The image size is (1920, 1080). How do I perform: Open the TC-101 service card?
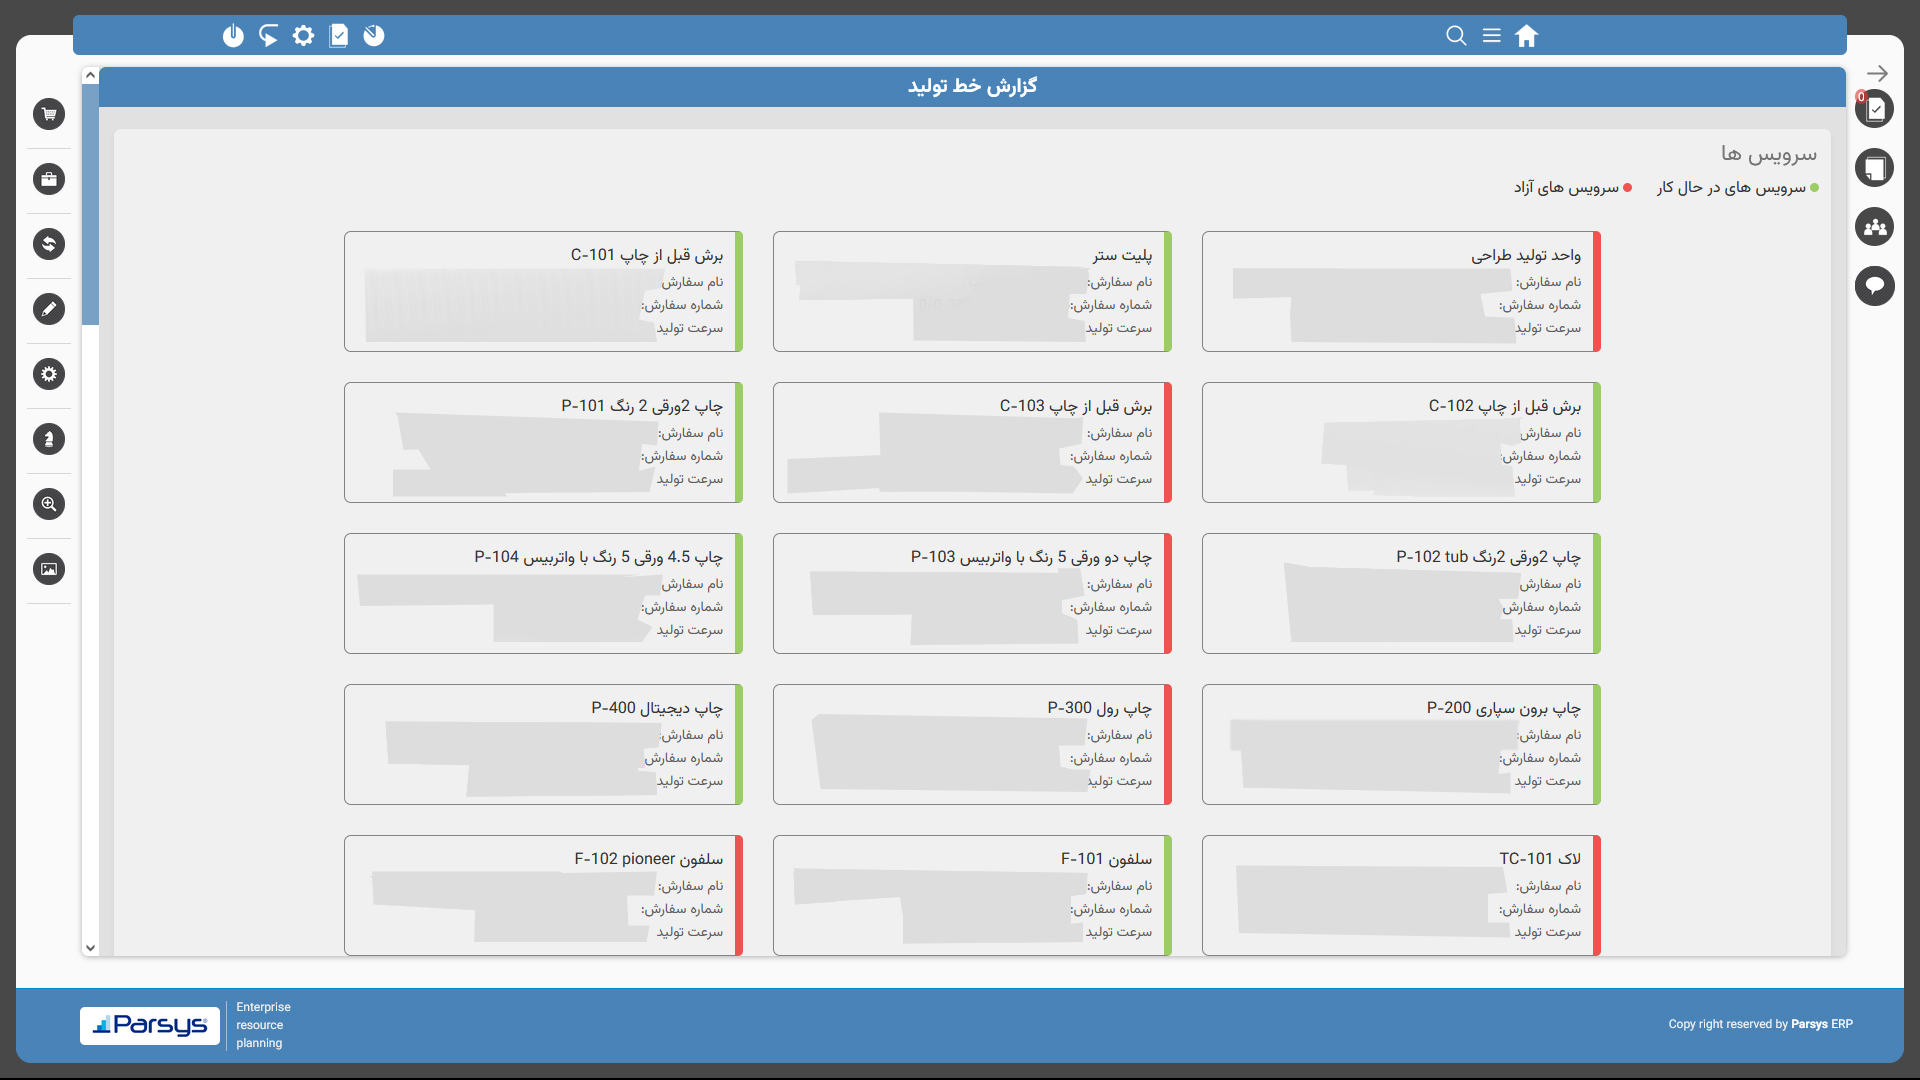tap(1400, 895)
